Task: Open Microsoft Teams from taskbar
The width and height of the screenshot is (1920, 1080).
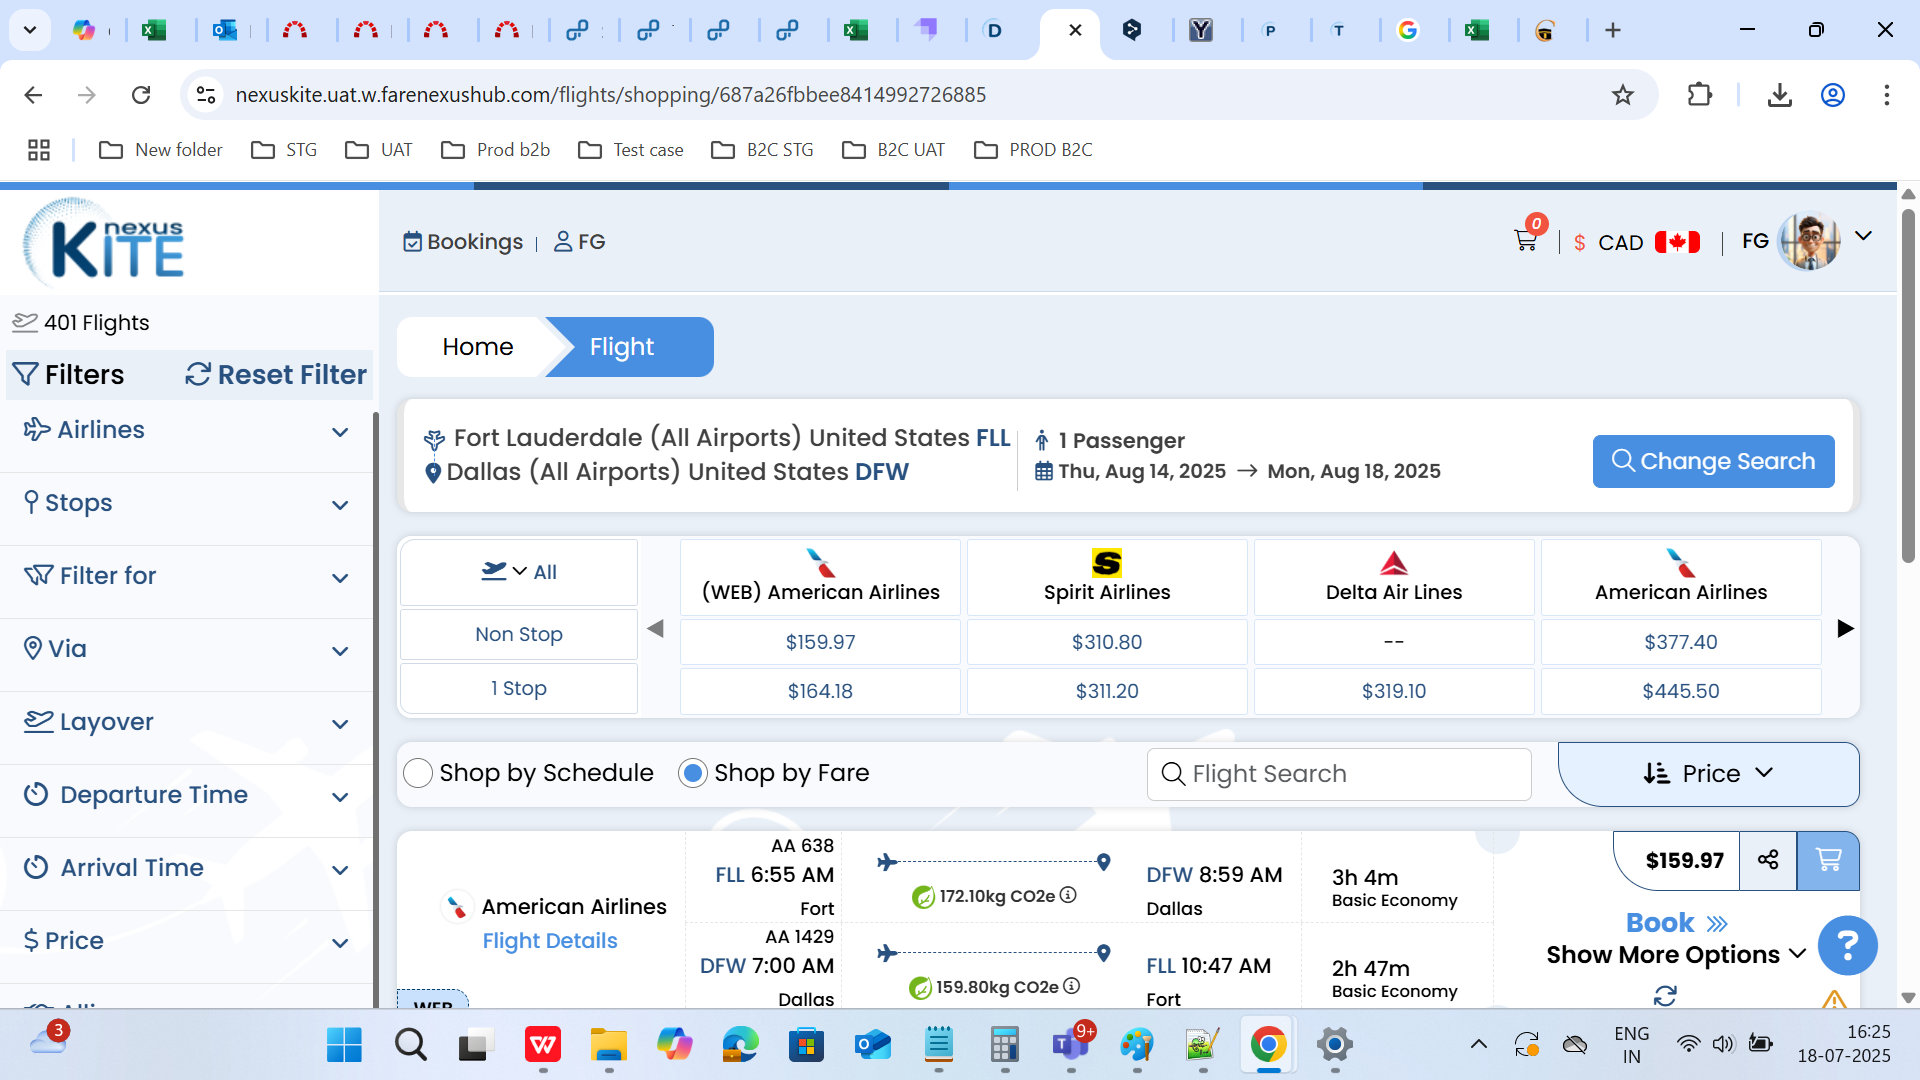Action: click(1071, 1045)
